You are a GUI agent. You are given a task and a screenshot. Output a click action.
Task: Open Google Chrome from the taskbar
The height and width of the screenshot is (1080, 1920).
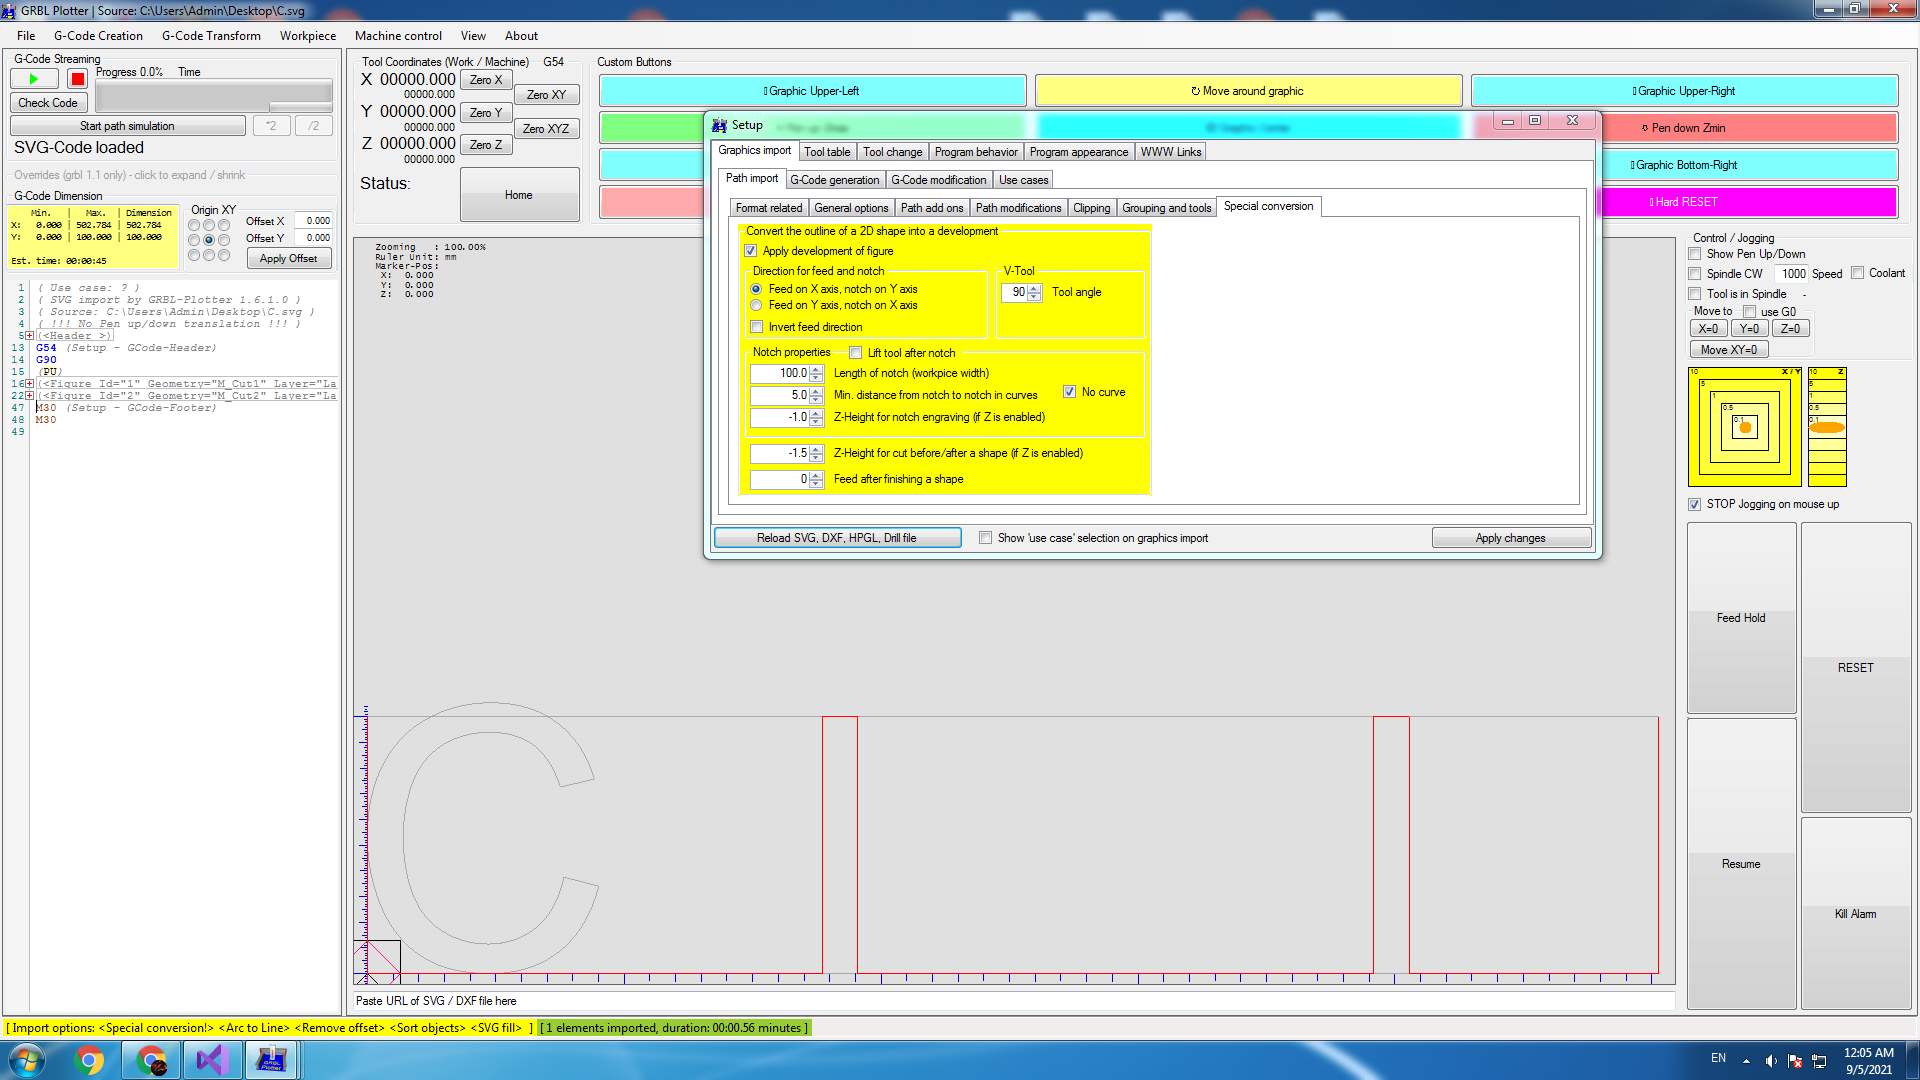click(89, 1059)
